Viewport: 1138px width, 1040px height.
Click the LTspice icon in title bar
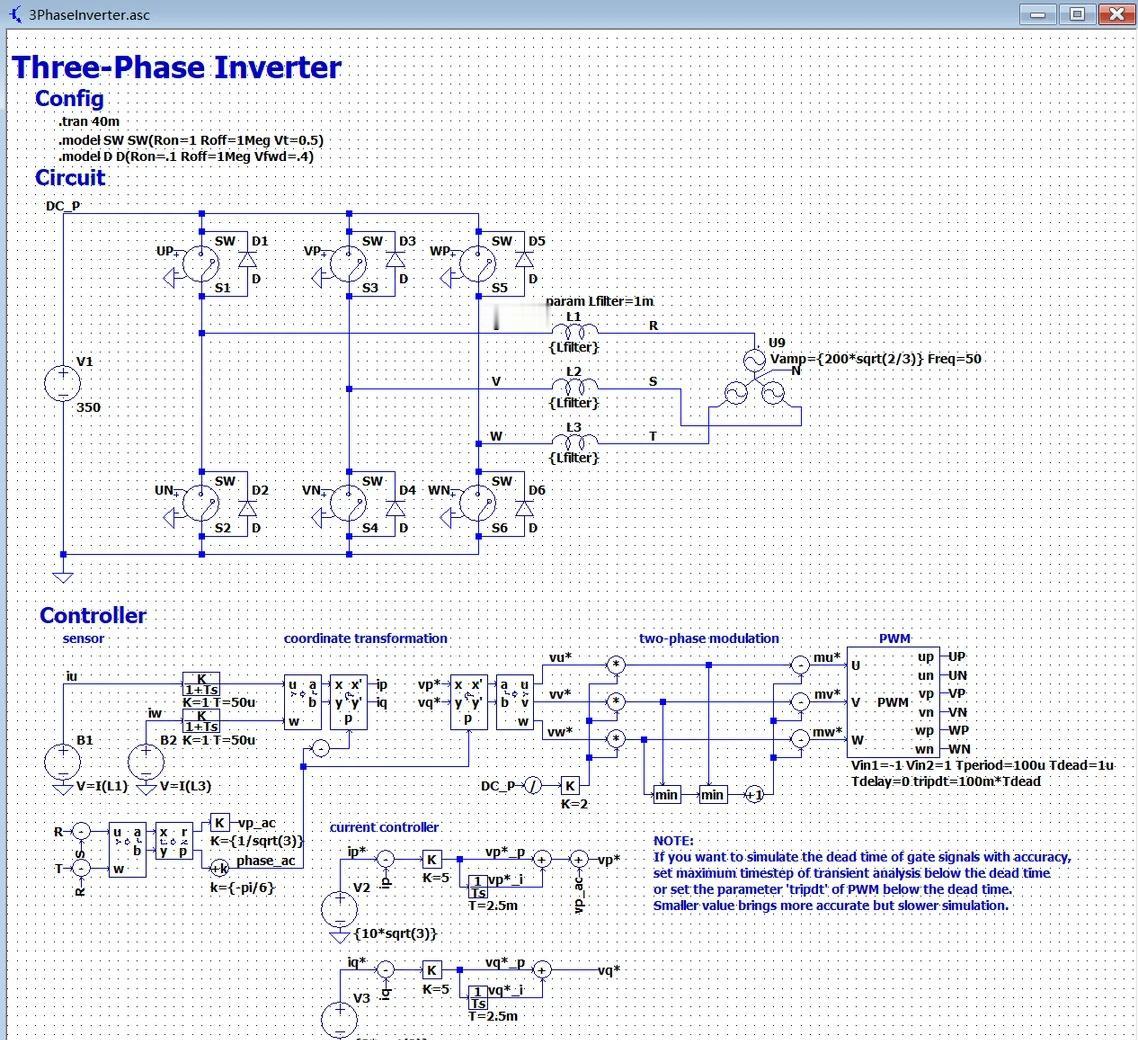point(15,14)
